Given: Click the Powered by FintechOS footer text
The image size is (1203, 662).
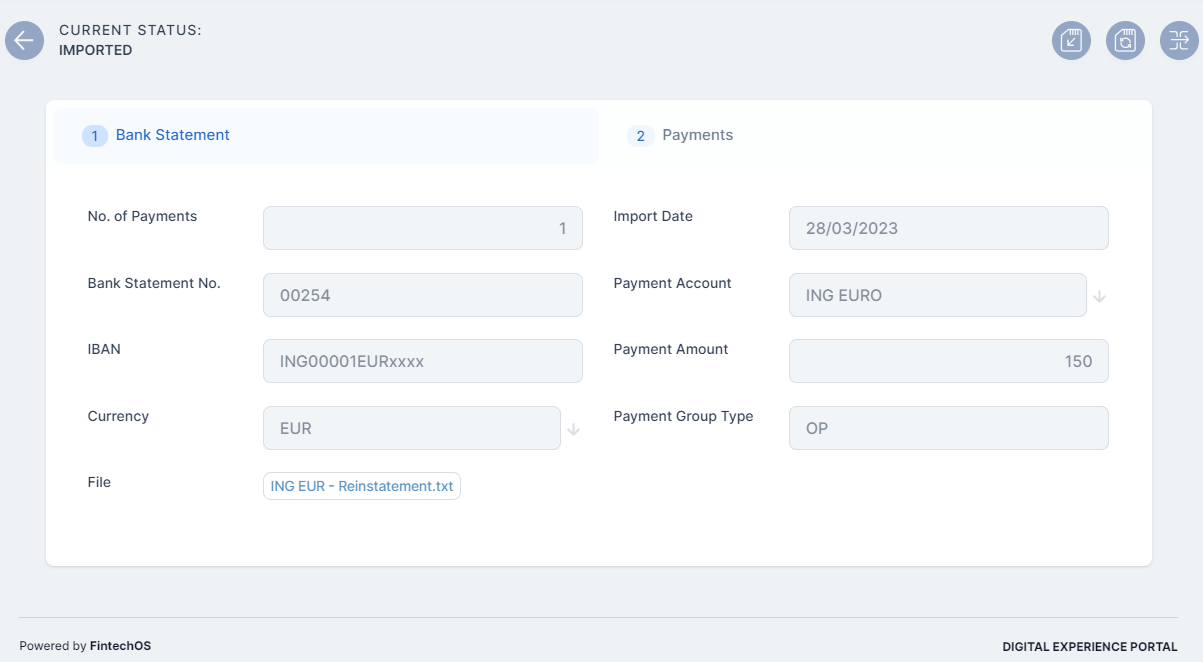Looking at the screenshot, I should [x=85, y=646].
